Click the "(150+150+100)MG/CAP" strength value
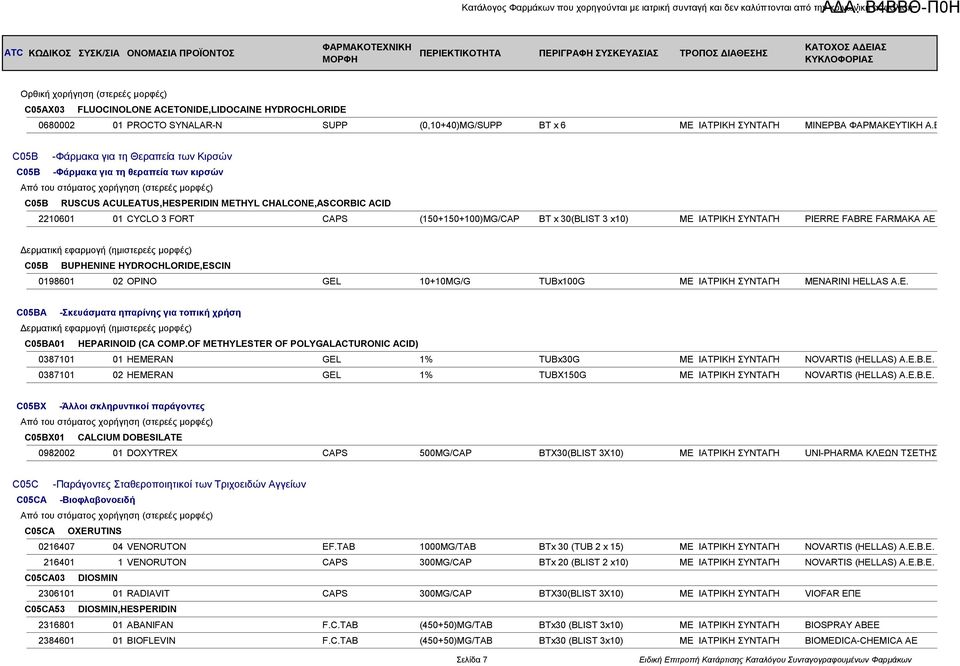The width and height of the screenshot is (960, 666). [469, 219]
